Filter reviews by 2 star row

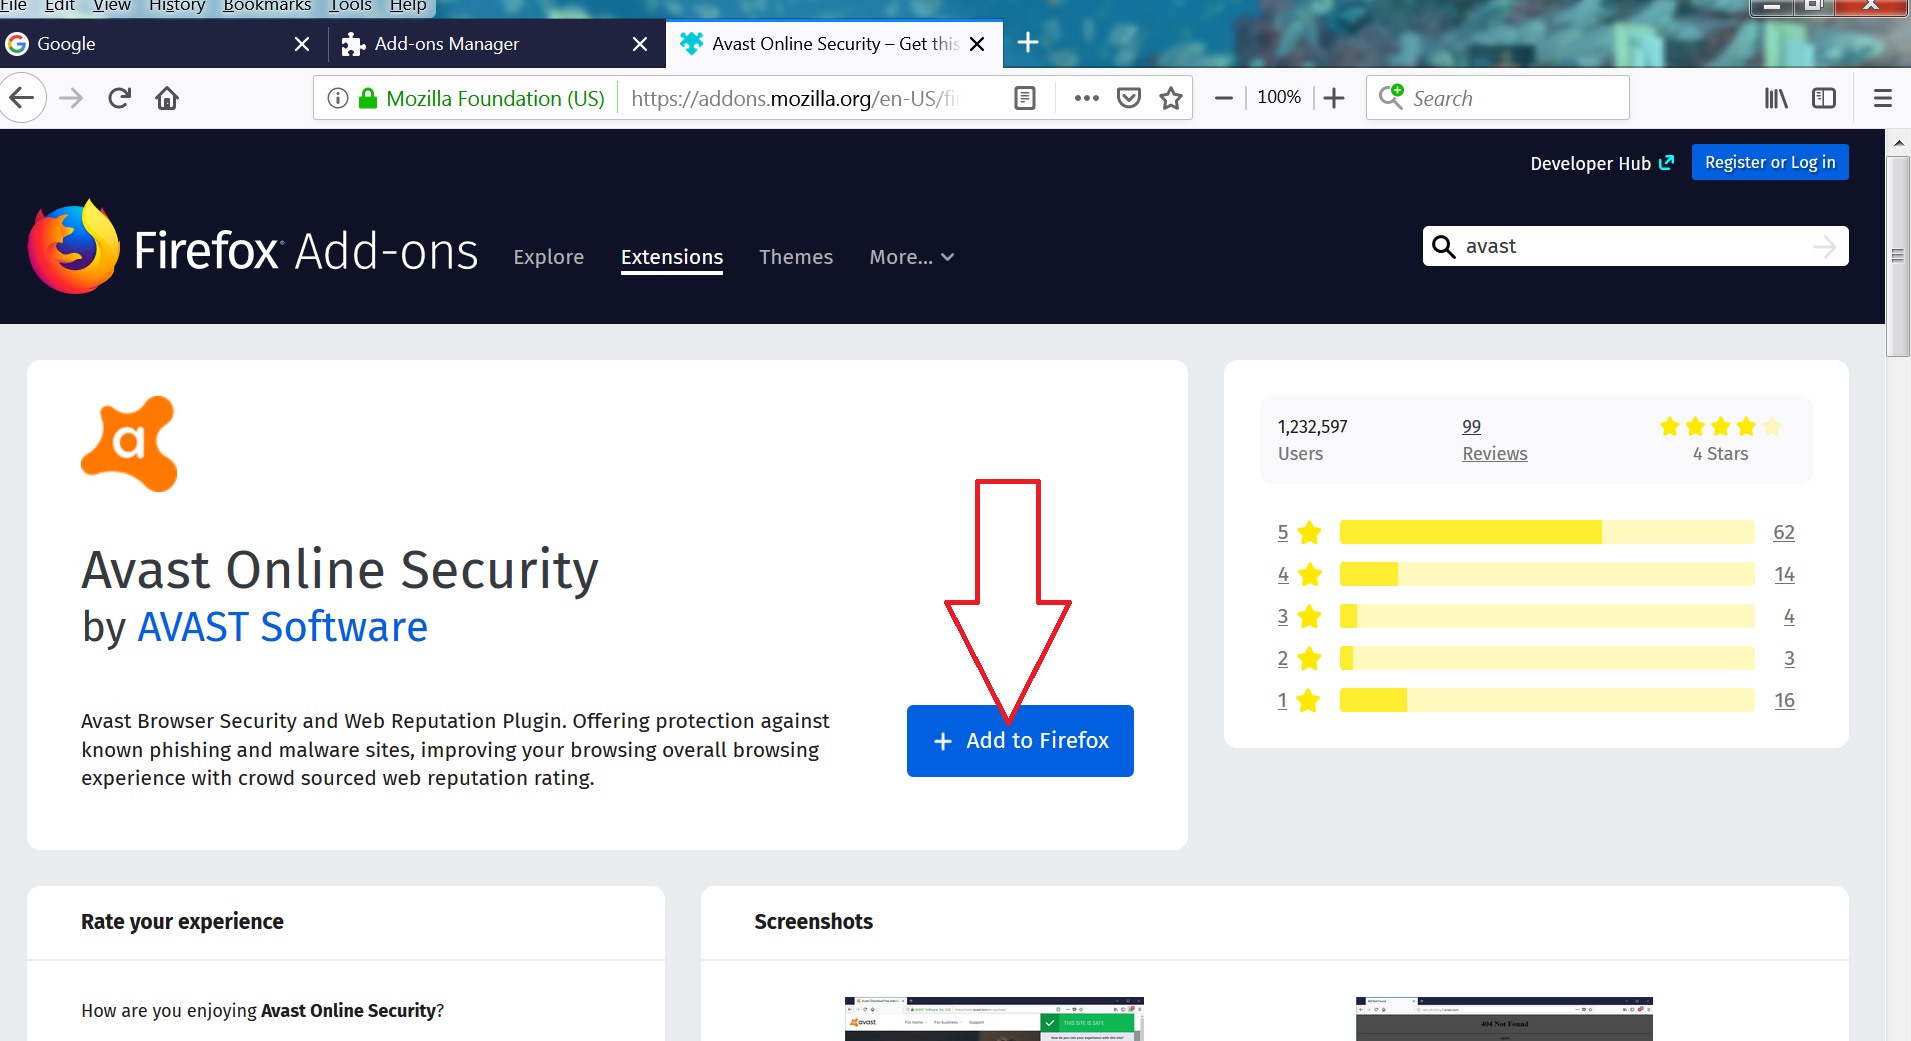(x=1536, y=658)
